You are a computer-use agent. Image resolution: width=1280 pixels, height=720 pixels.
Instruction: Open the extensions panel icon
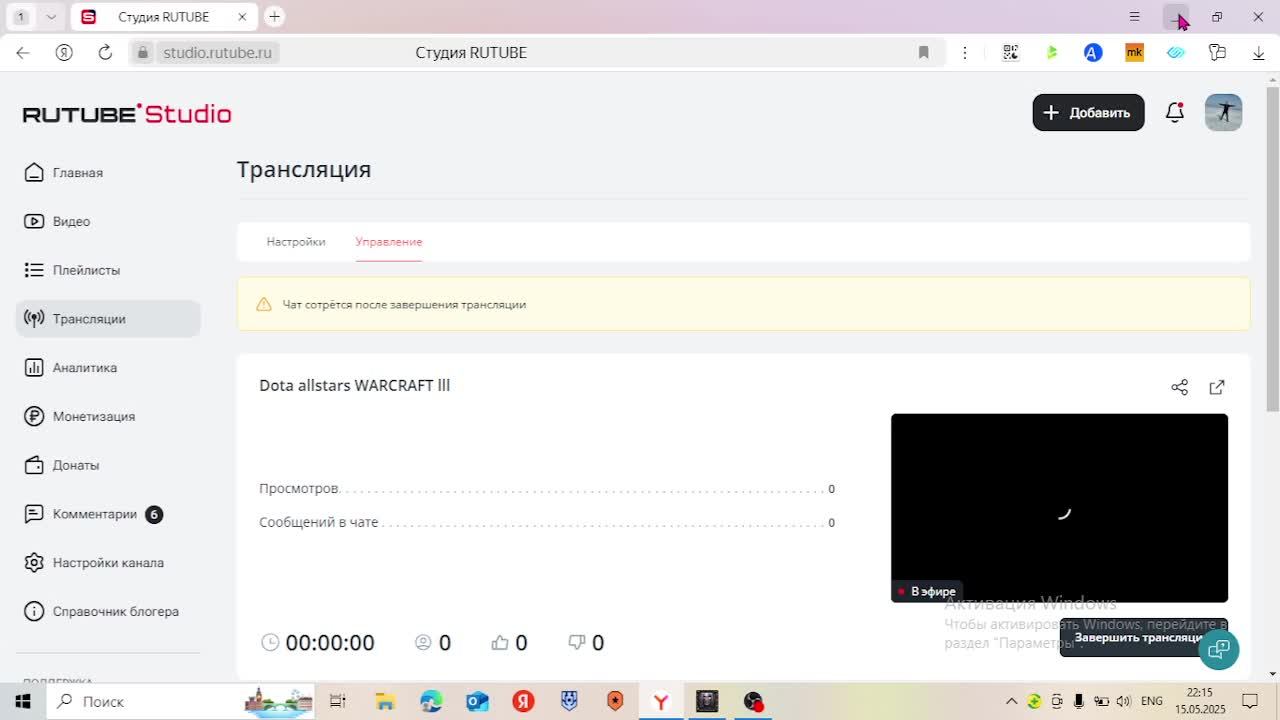(1217, 53)
